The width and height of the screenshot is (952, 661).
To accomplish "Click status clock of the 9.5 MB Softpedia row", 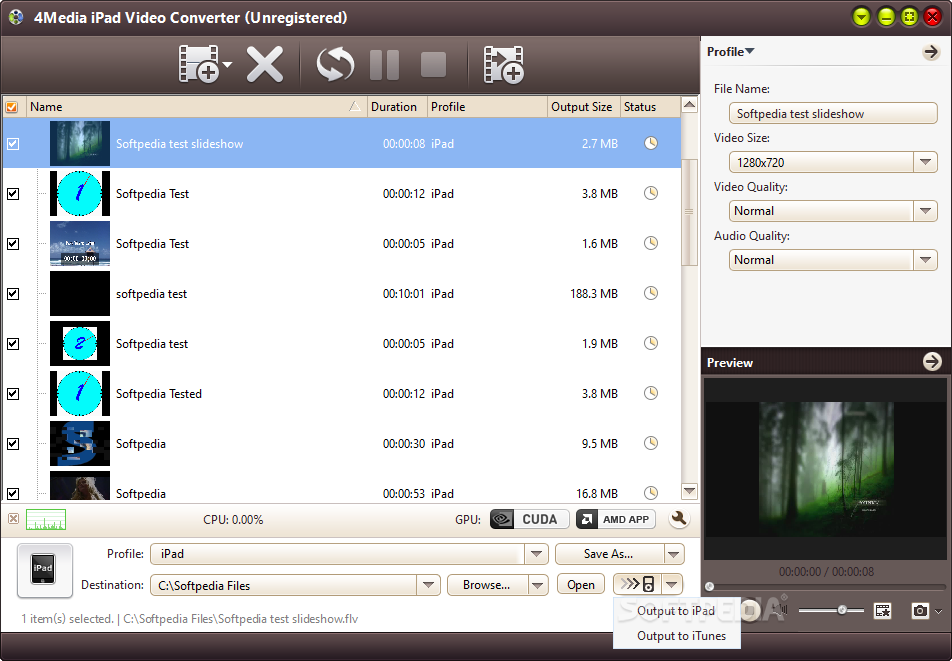I will [651, 443].
